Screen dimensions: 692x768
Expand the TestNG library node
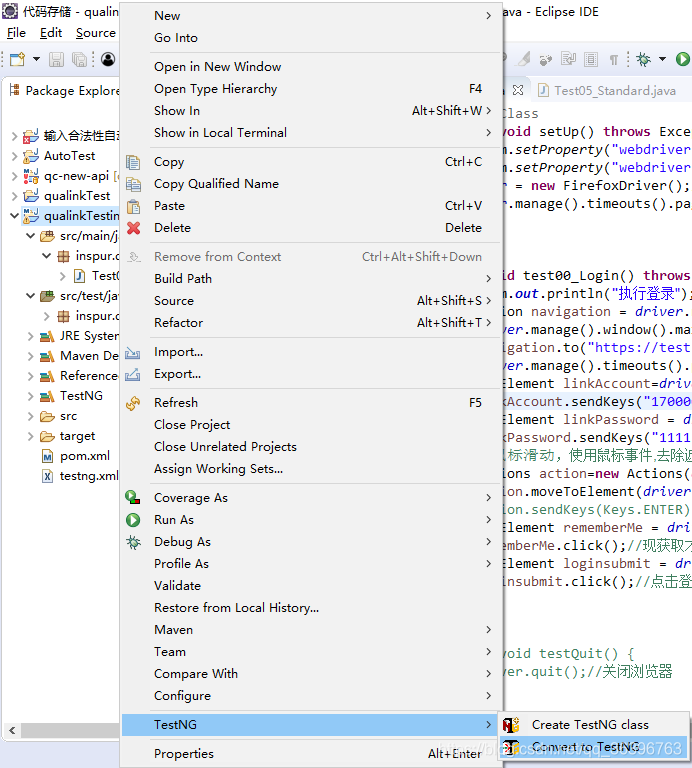pos(30,396)
